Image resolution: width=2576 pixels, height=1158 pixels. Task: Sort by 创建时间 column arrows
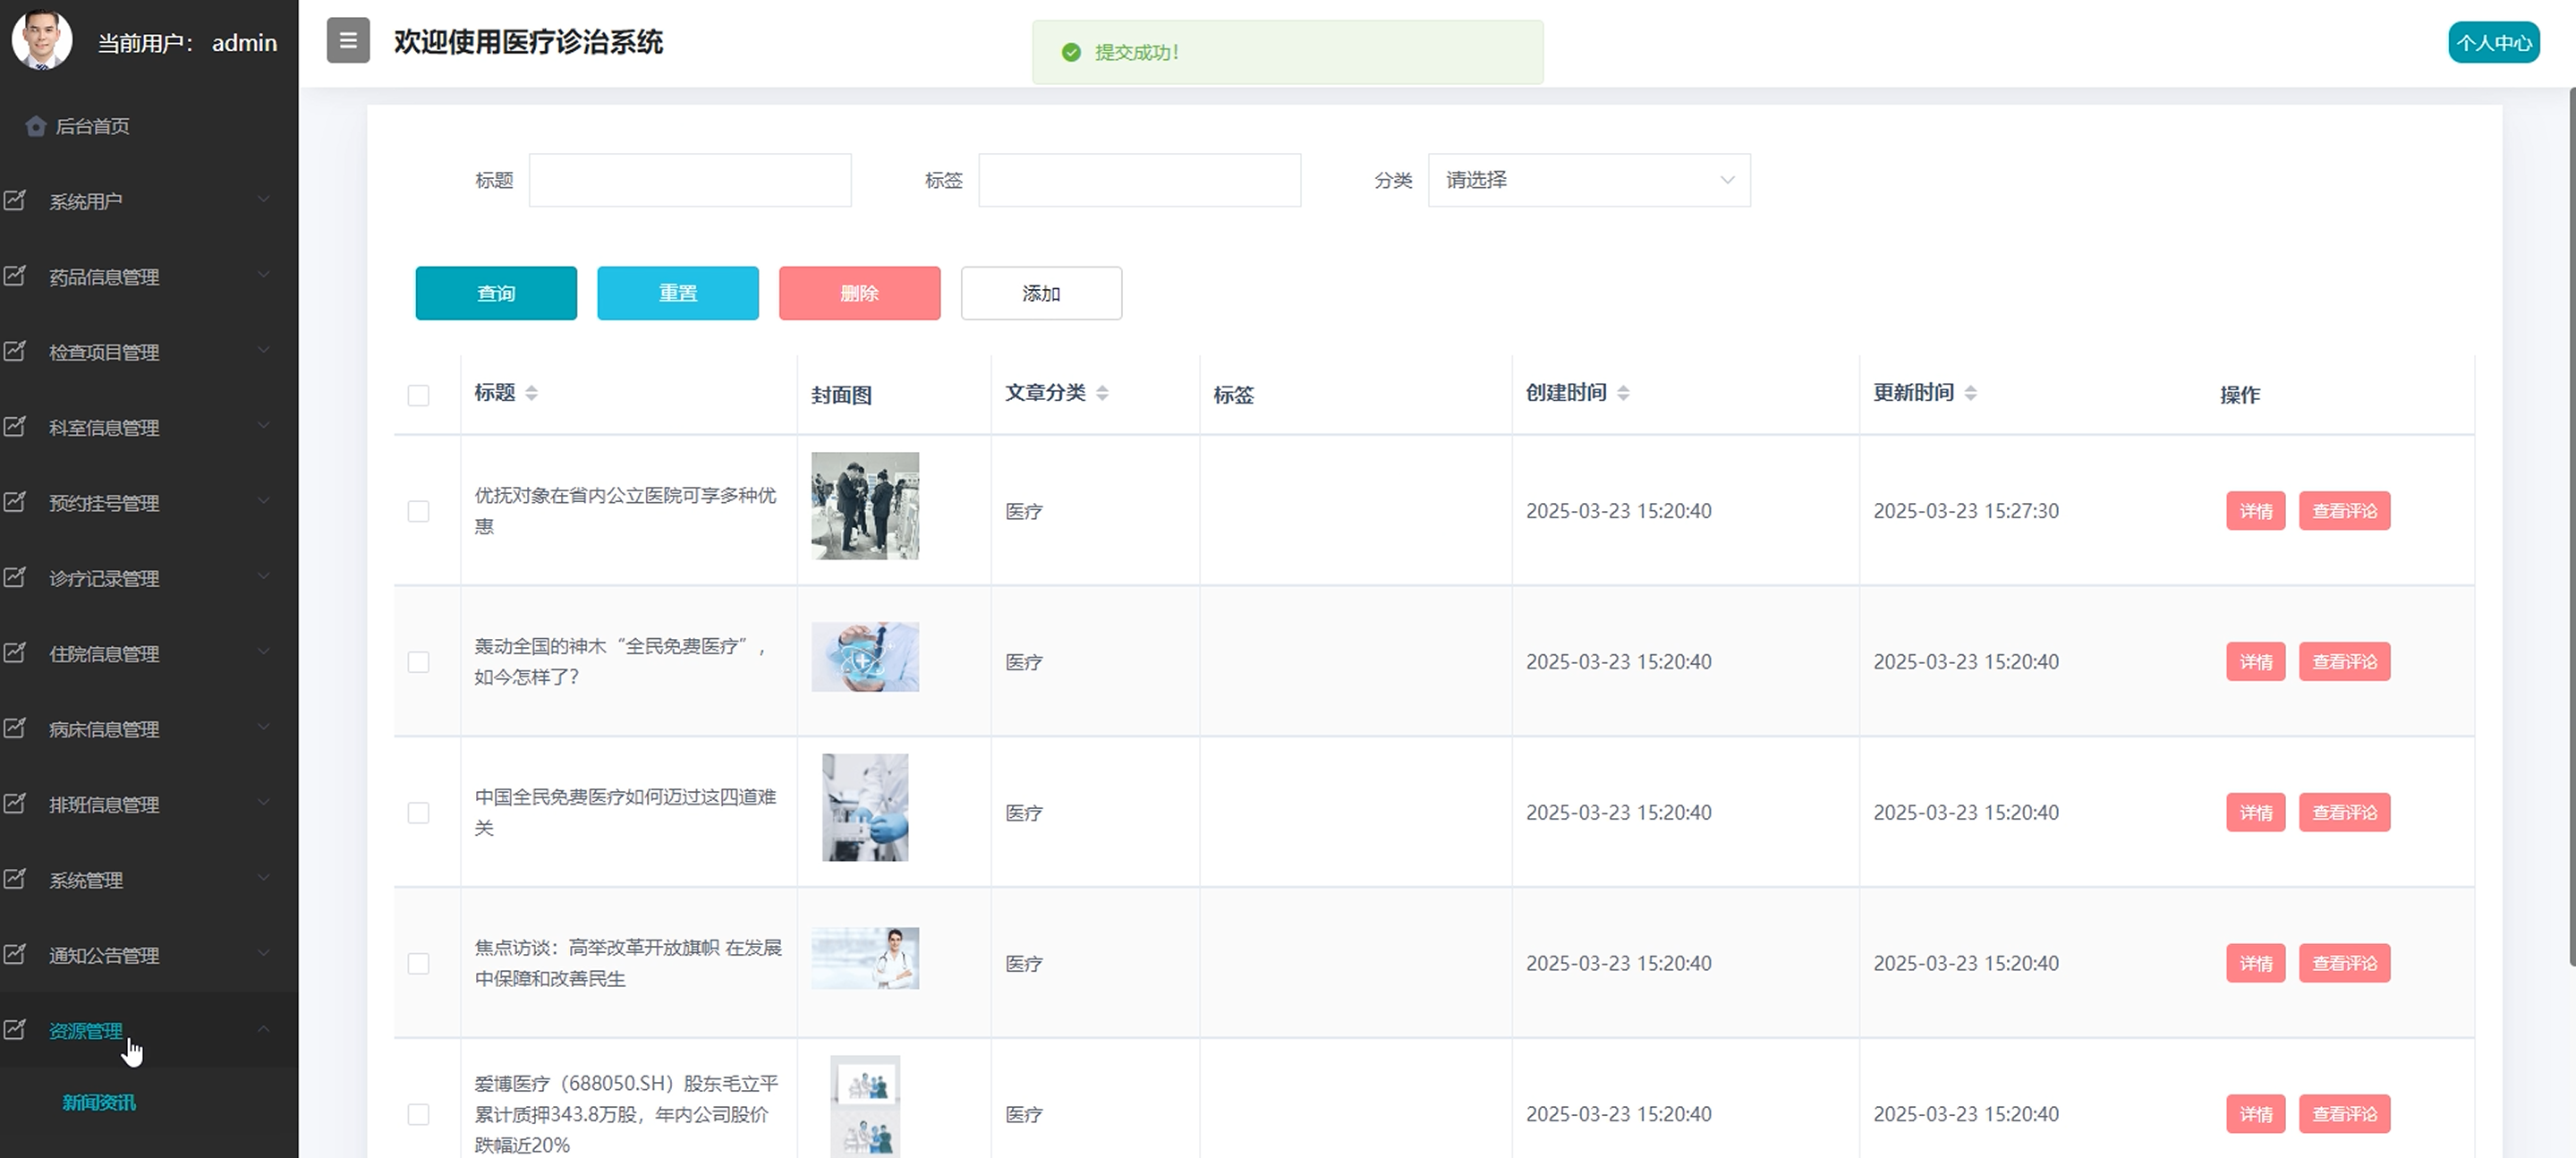click(1623, 393)
